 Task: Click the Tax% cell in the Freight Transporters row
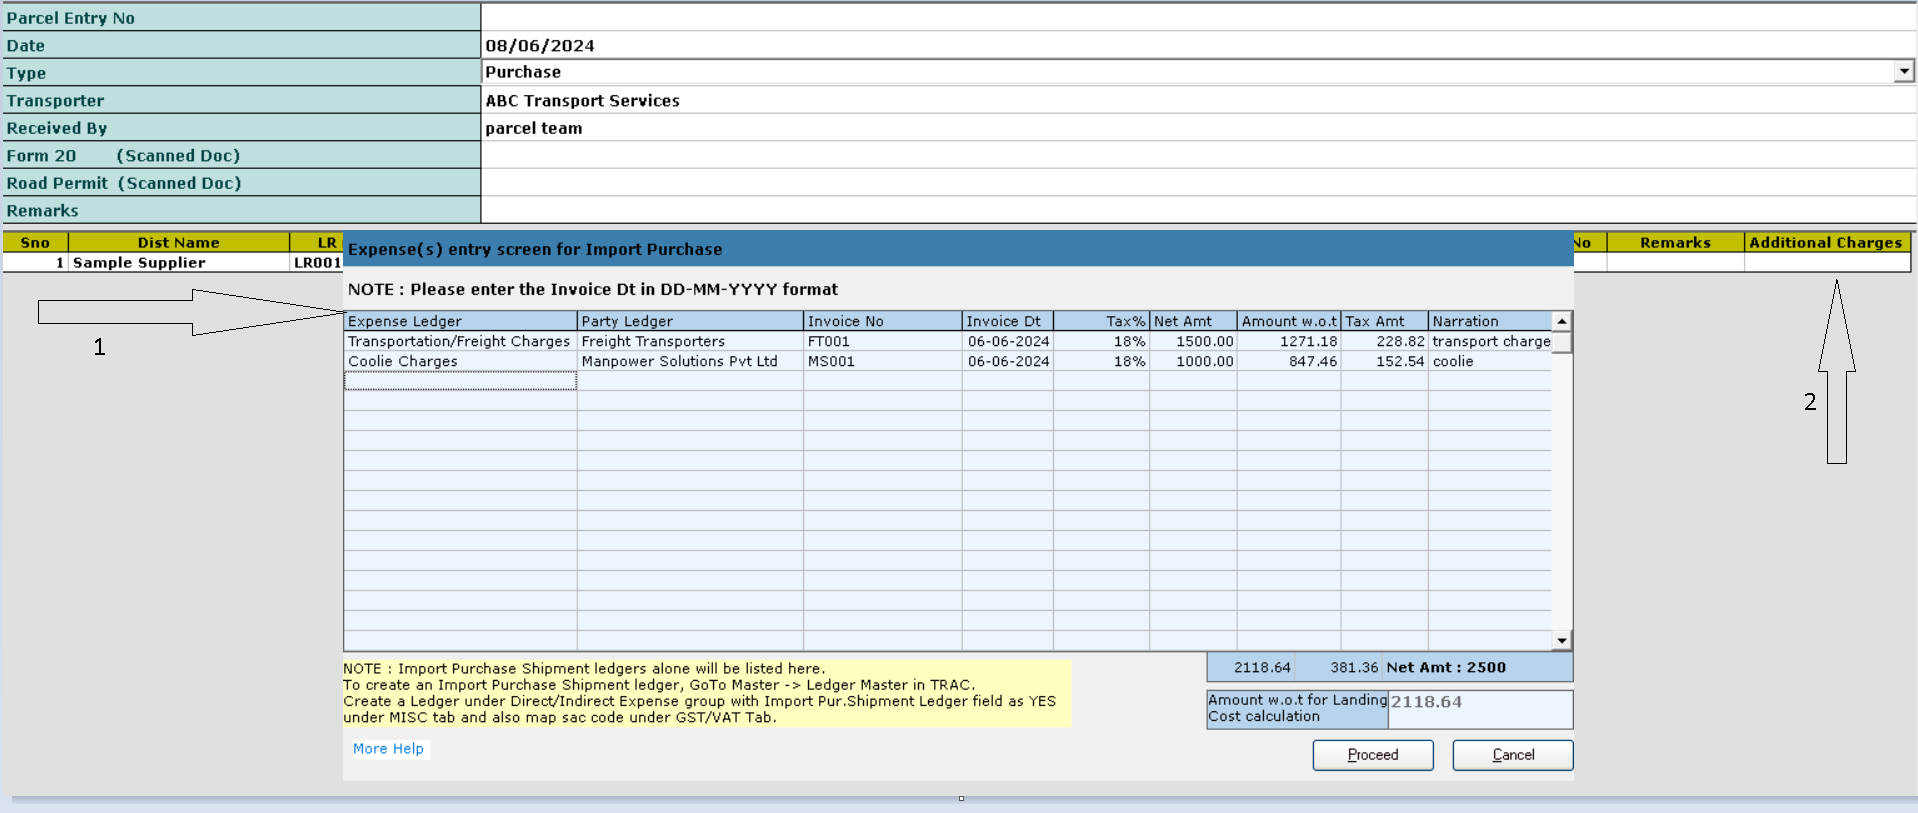click(1101, 341)
